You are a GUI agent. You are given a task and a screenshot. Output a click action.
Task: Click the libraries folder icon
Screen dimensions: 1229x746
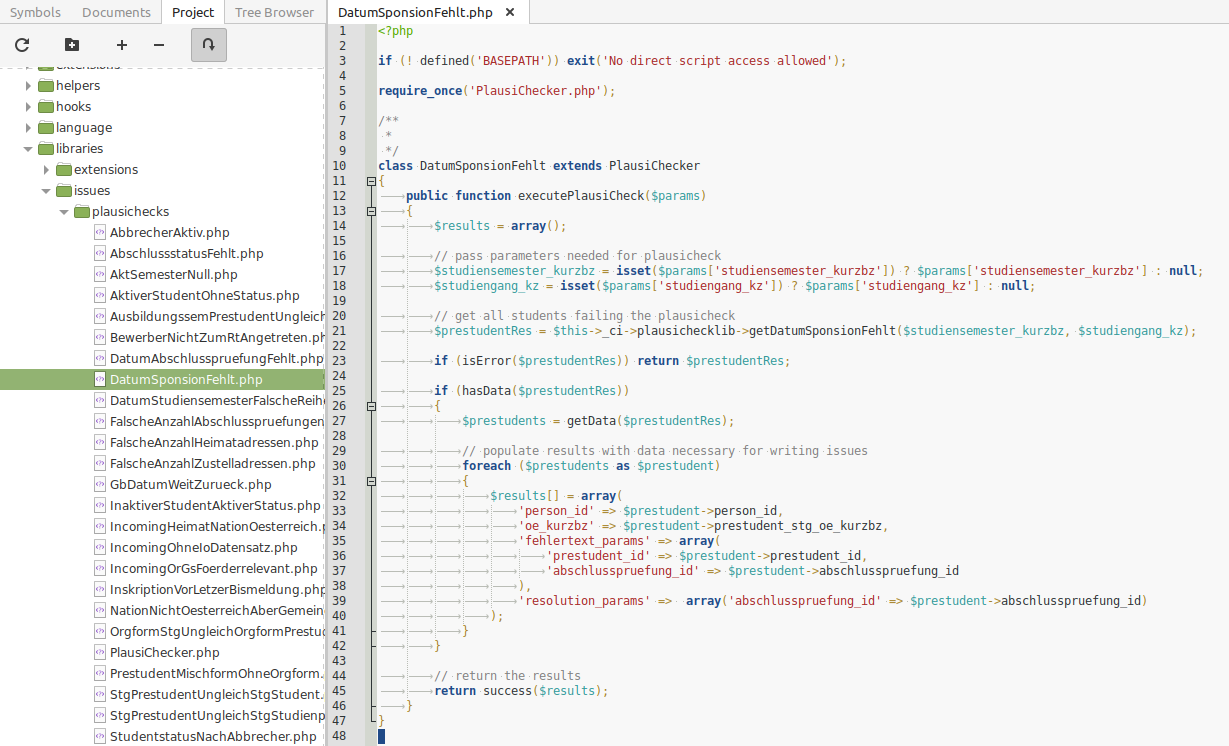tap(46, 149)
